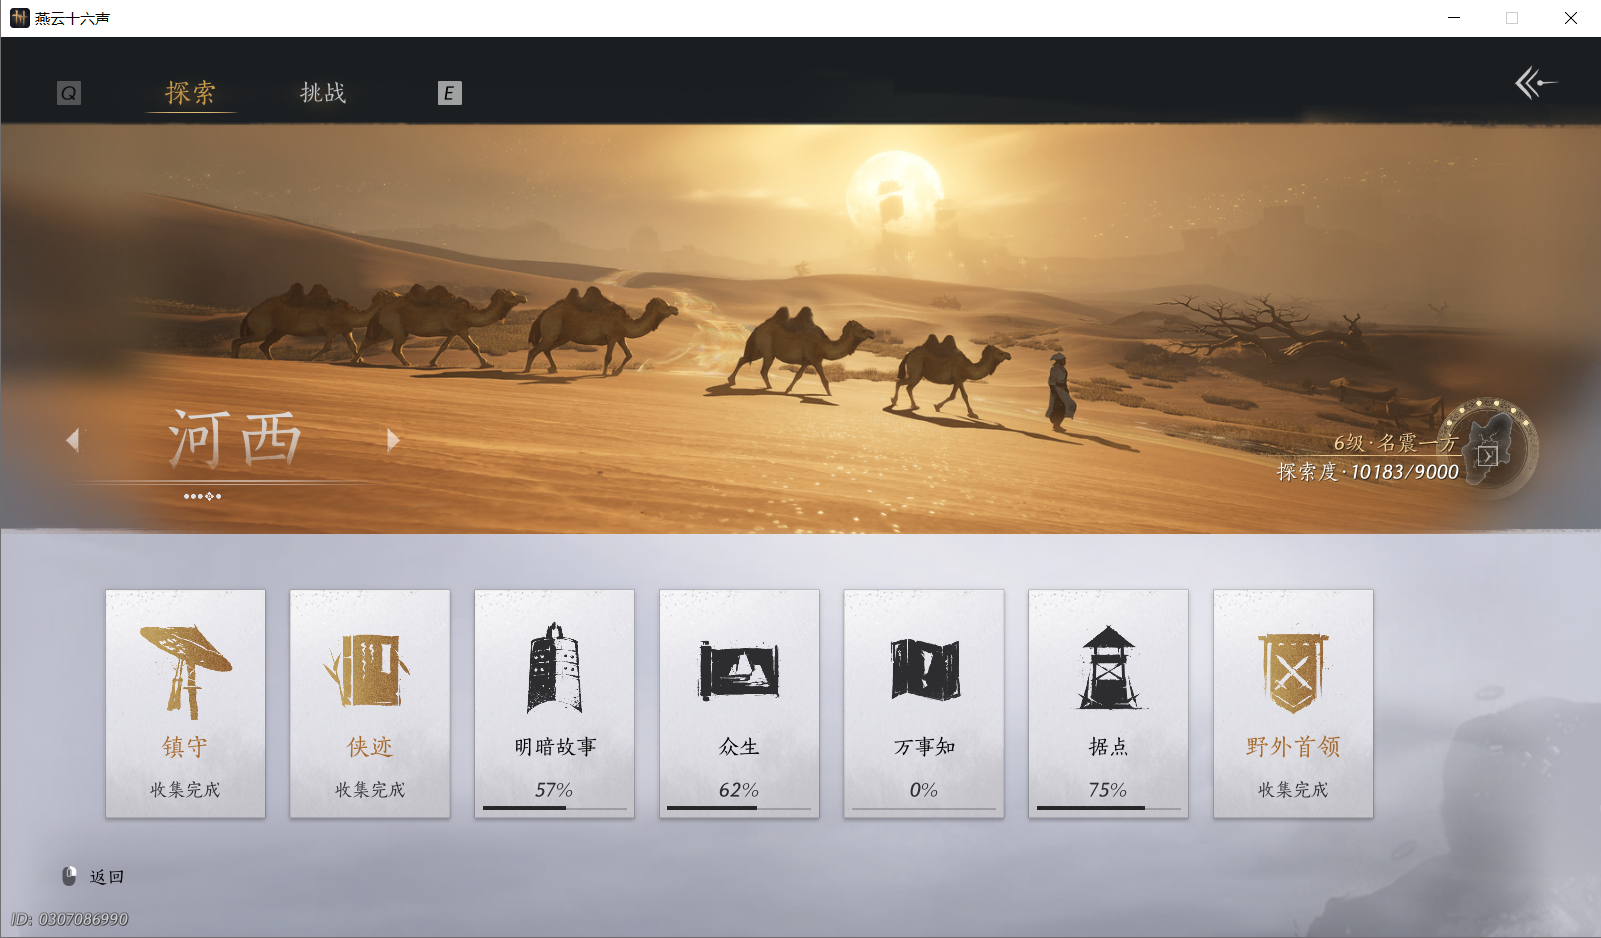Click the 75% progress bar under 据点
Image resolution: width=1601 pixels, height=938 pixels.
click(x=1109, y=808)
